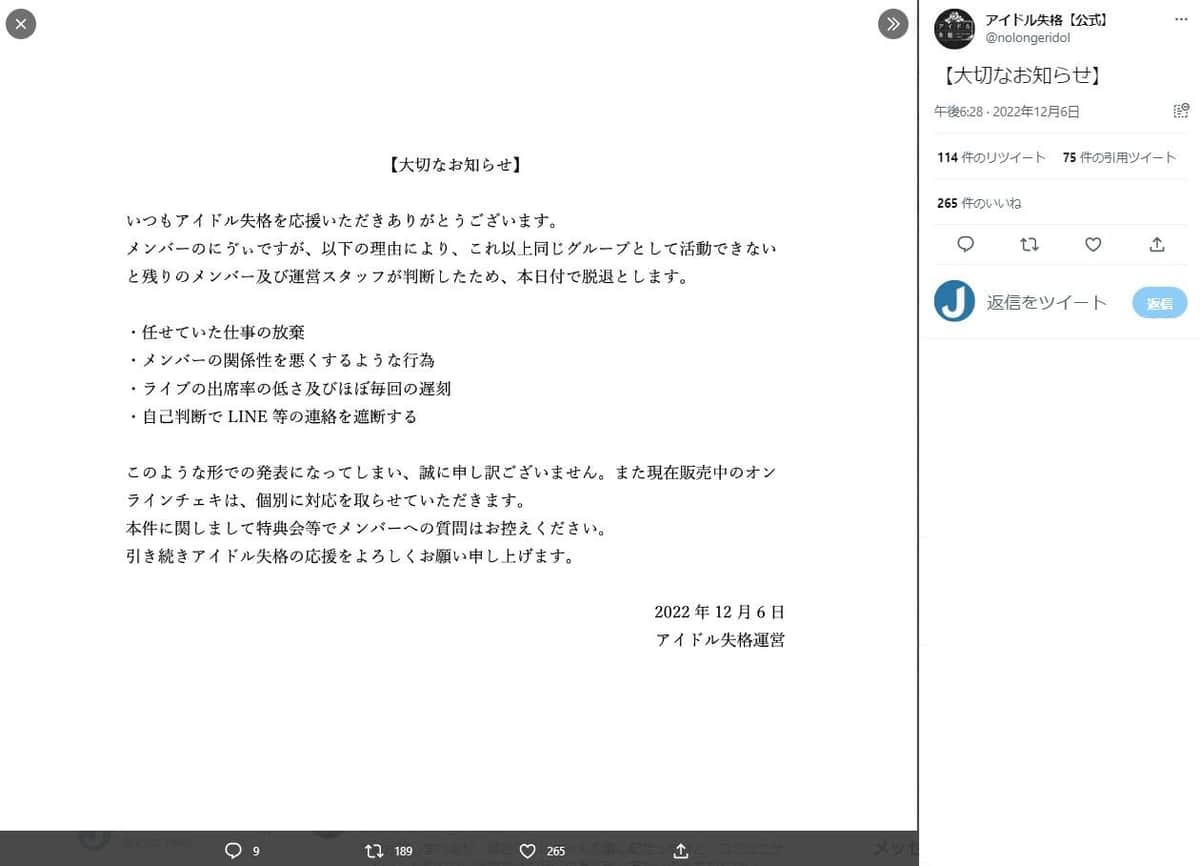View tweet analytics via the chart icon
1200x866 pixels.
tap(1181, 108)
